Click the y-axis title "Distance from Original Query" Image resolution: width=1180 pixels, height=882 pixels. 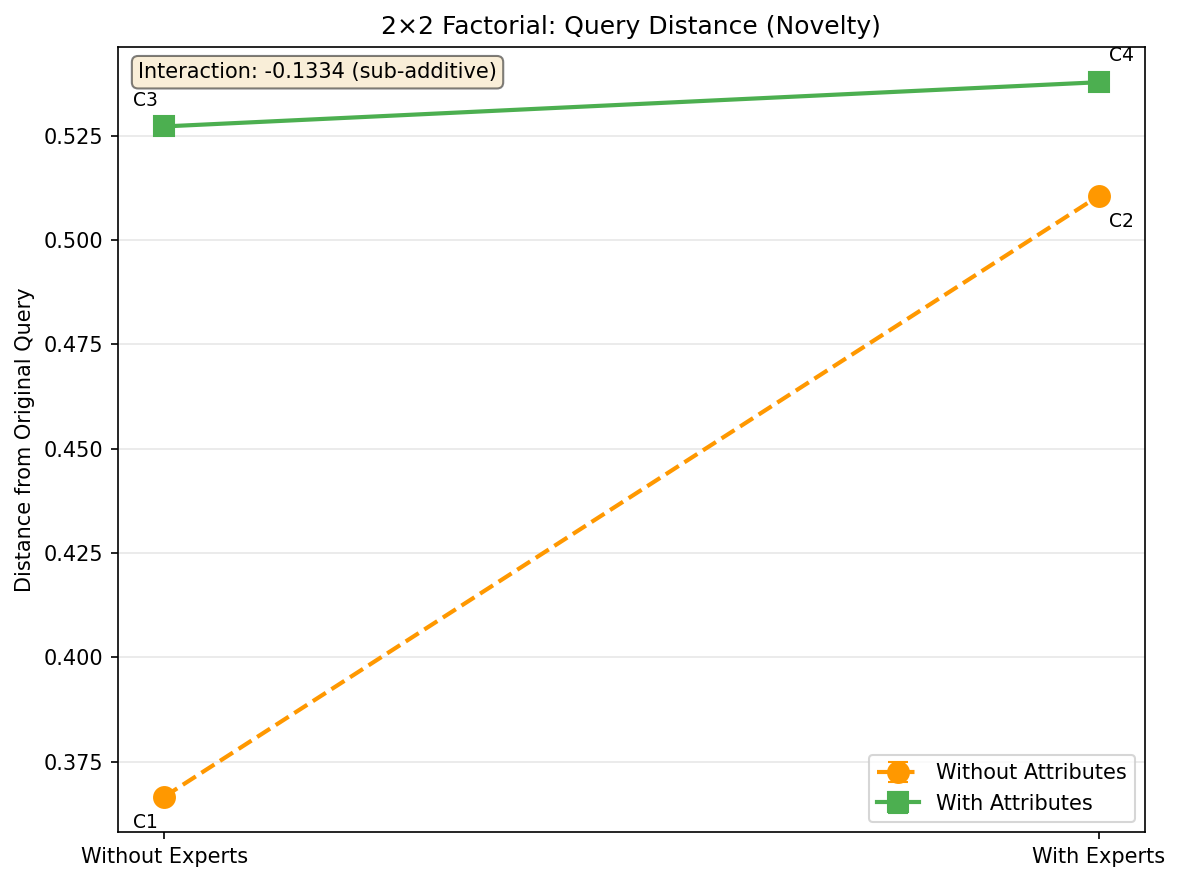click(x=24, y=440)
